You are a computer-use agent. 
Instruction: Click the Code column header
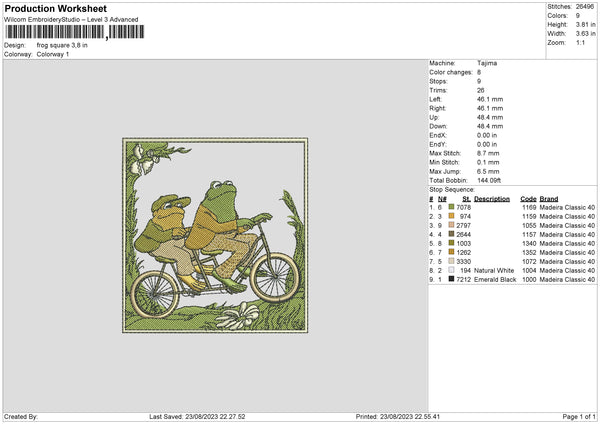point(528,199)
